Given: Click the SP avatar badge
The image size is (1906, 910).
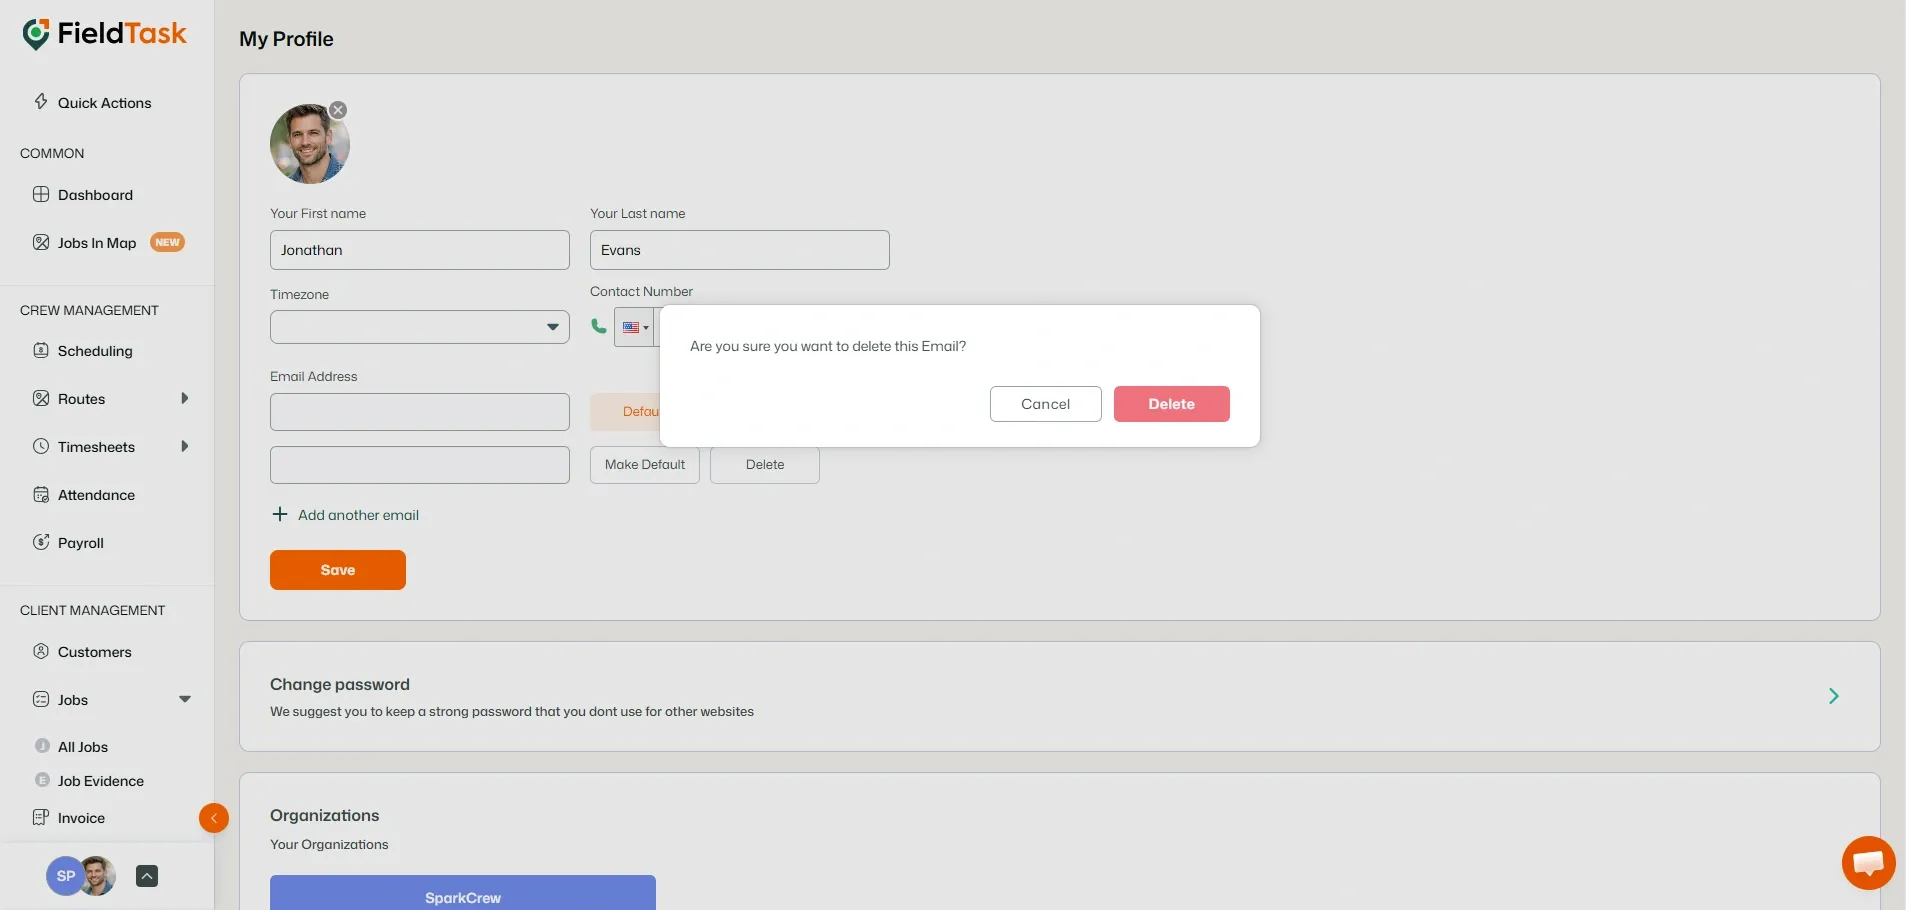Looking at the screenshot, I should tap(64, 876).
